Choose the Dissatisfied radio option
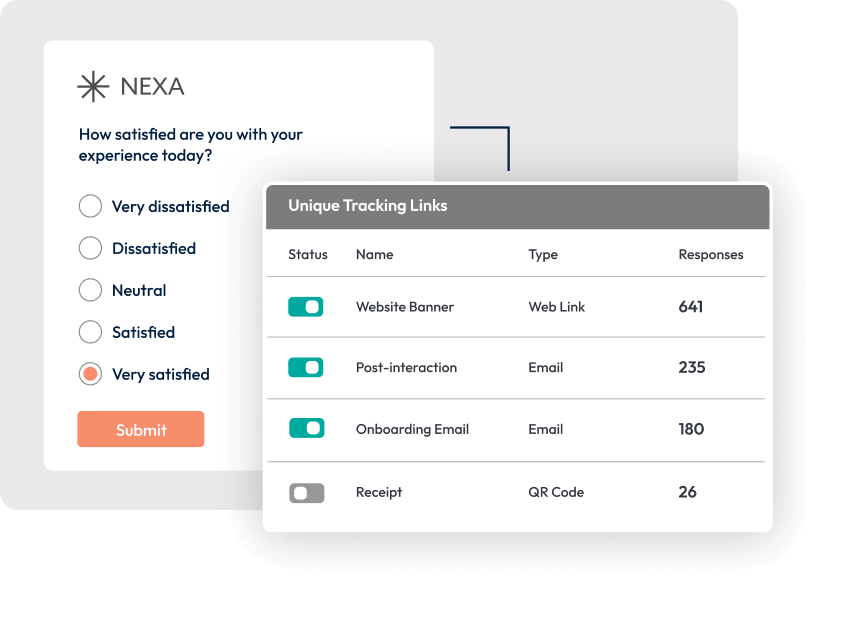 (x=90, y=248)
